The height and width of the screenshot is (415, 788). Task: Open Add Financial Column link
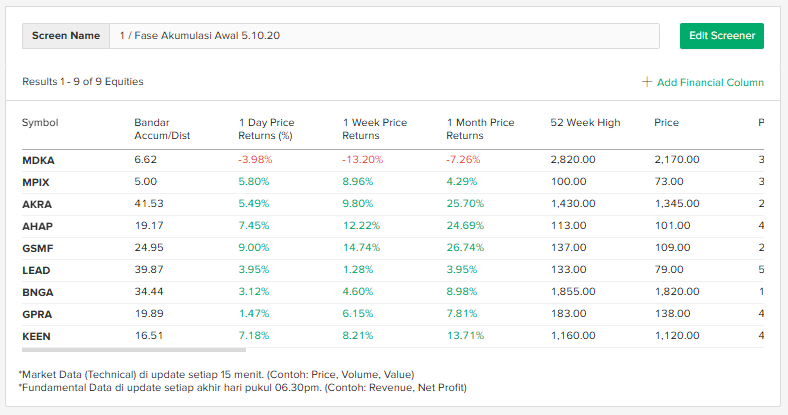click(x=710, y=82)
